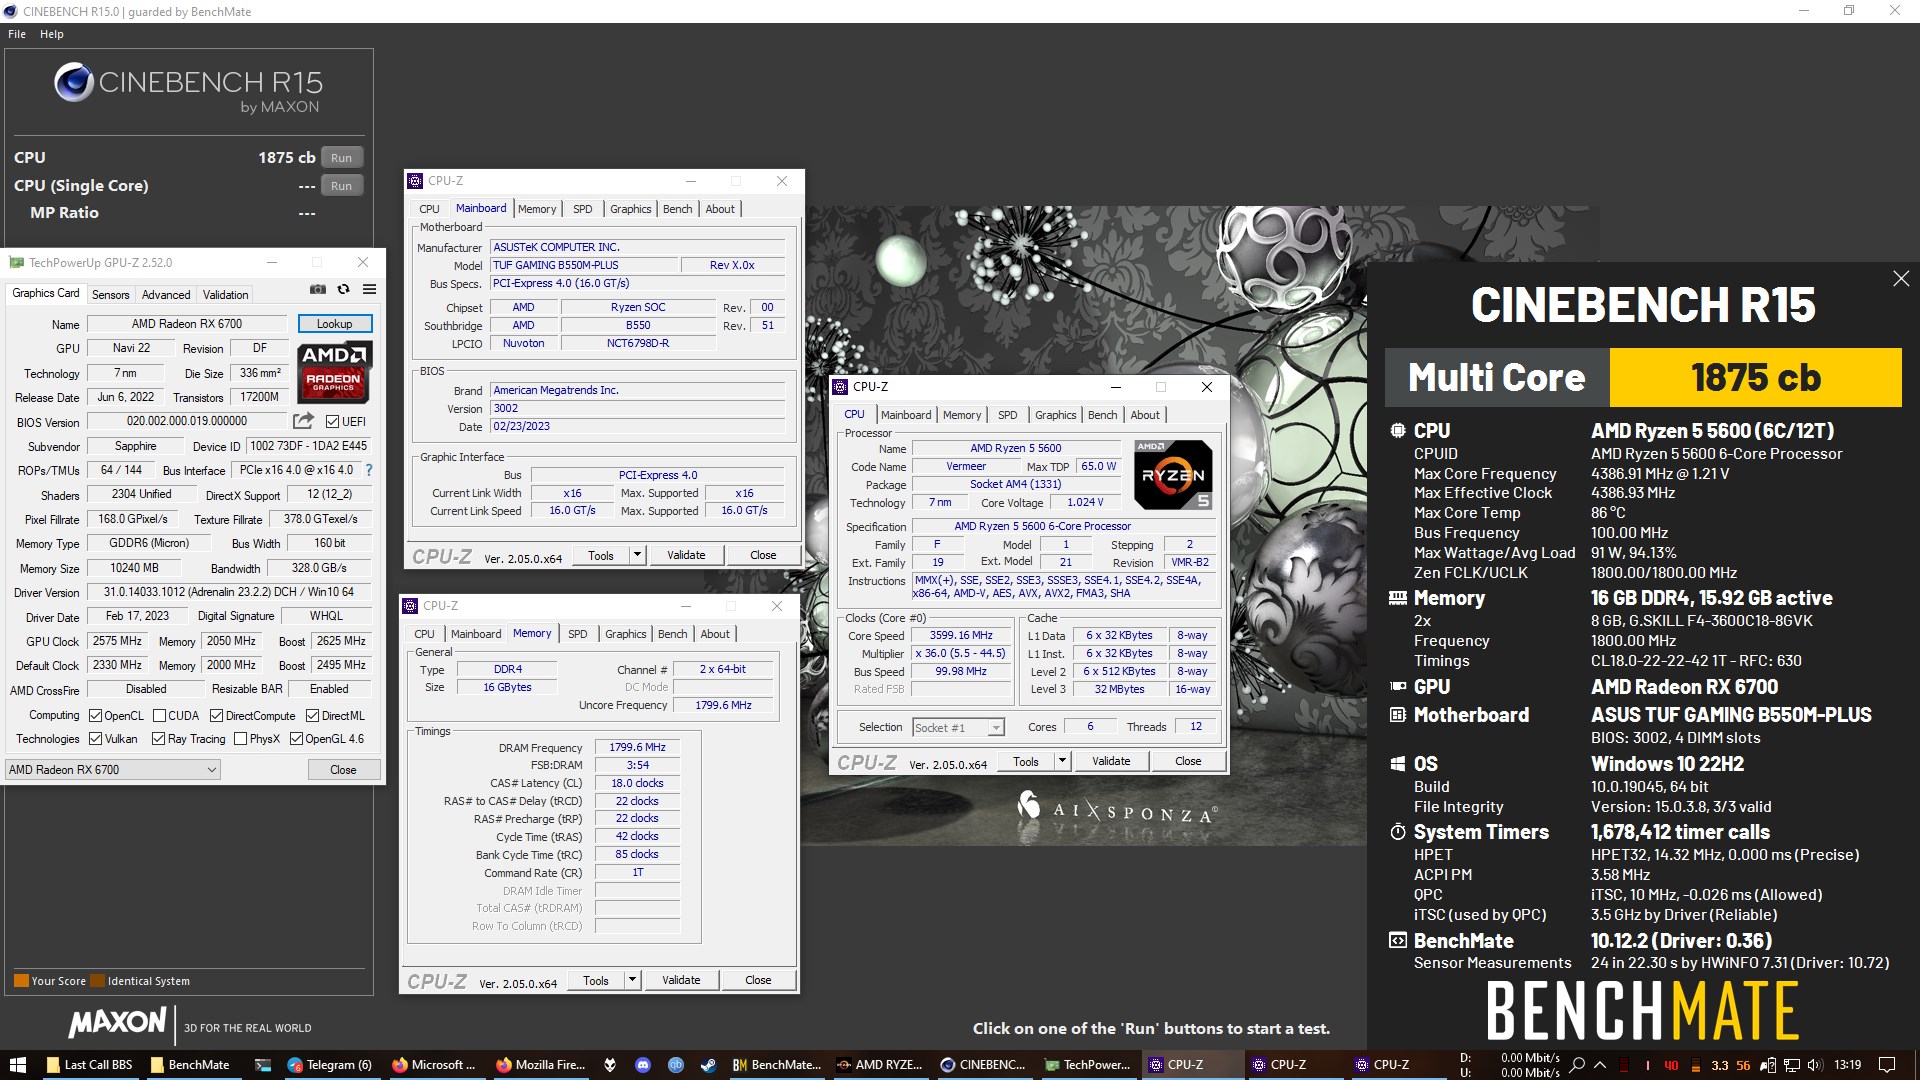Toggle the UEFI checkbox
1920x1080 pixels.
333,421
